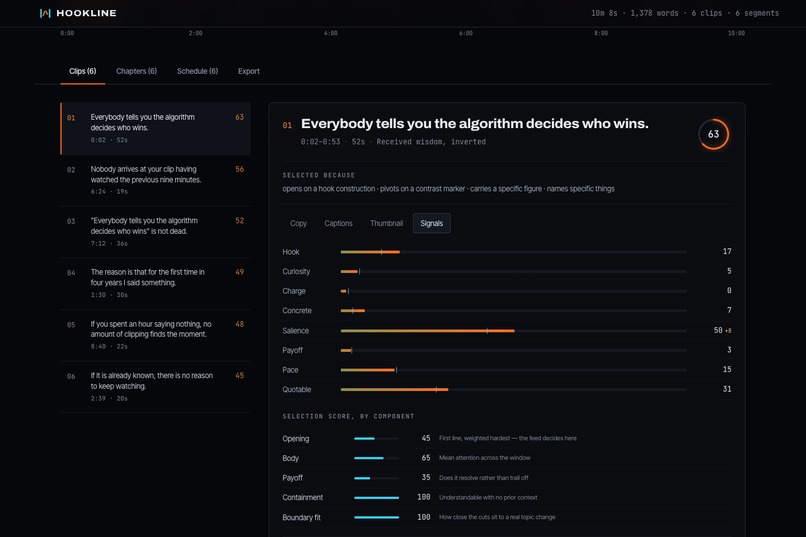This screenshot has width=806, height=537.
Task: Select clip 05 'If you spent an hour saying nothing'
Action: click(155, 335)
